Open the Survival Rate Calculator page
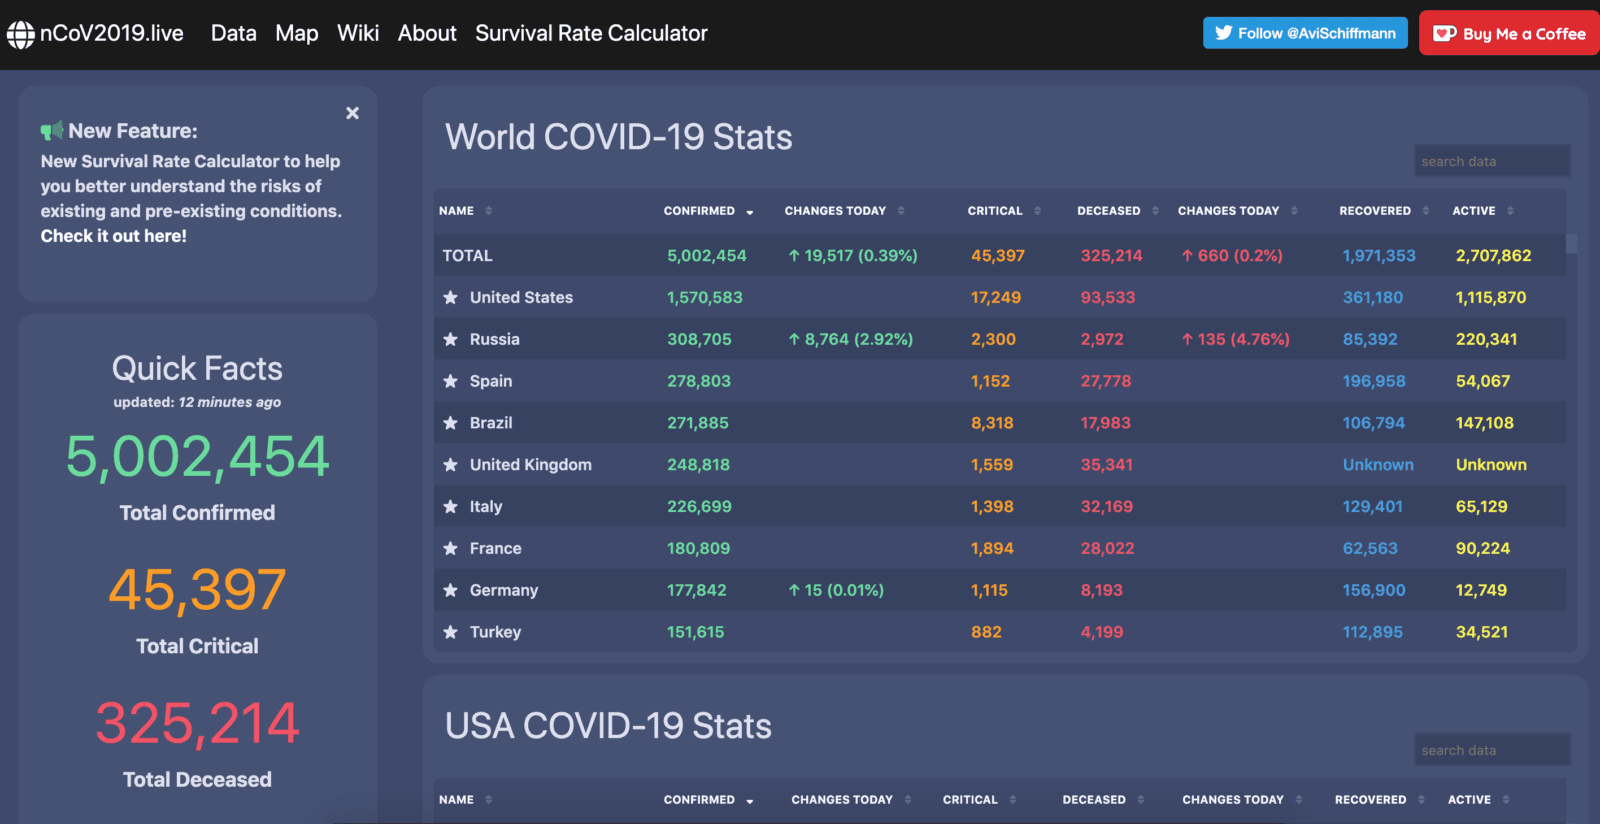Screen dimensions: 1600x824 [x=591, y=33]
